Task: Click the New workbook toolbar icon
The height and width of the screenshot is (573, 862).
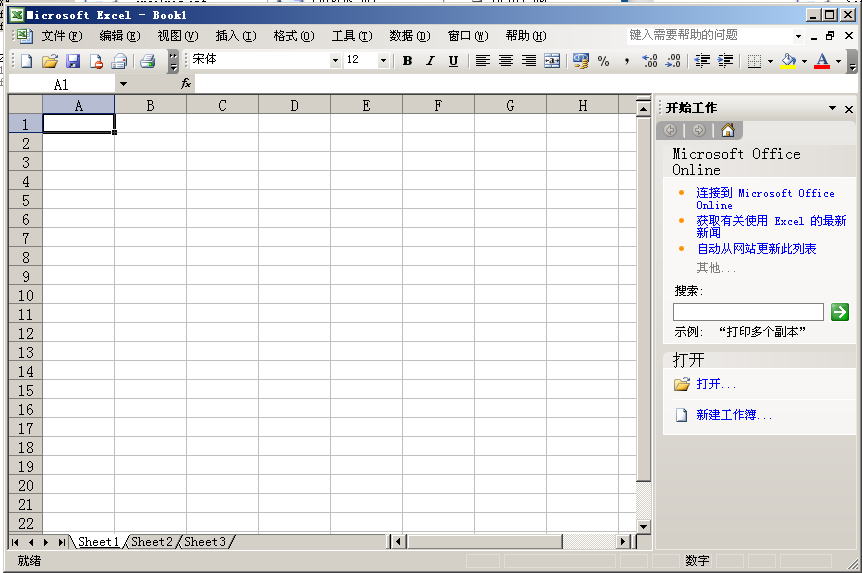Action: coord(26,61)
